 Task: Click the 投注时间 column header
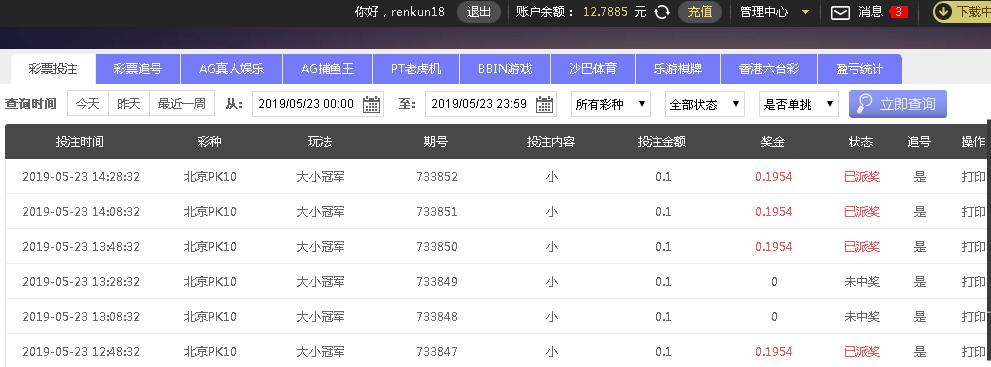pos(80,142)
